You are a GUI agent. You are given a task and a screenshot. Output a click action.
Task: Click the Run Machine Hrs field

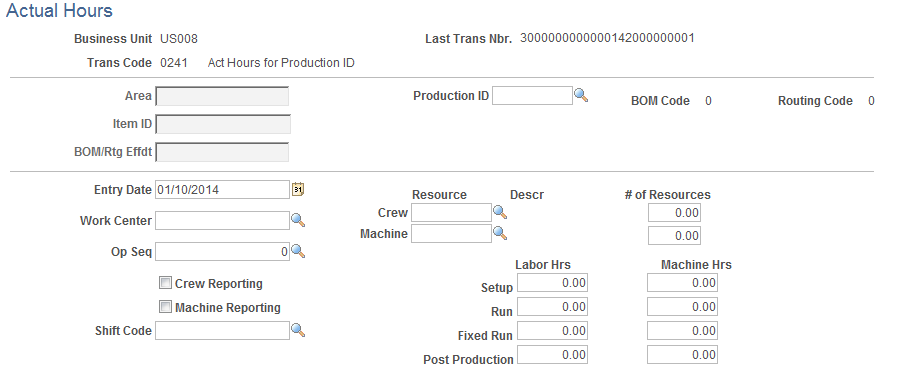pyautogui.click(x=682, y=307)
